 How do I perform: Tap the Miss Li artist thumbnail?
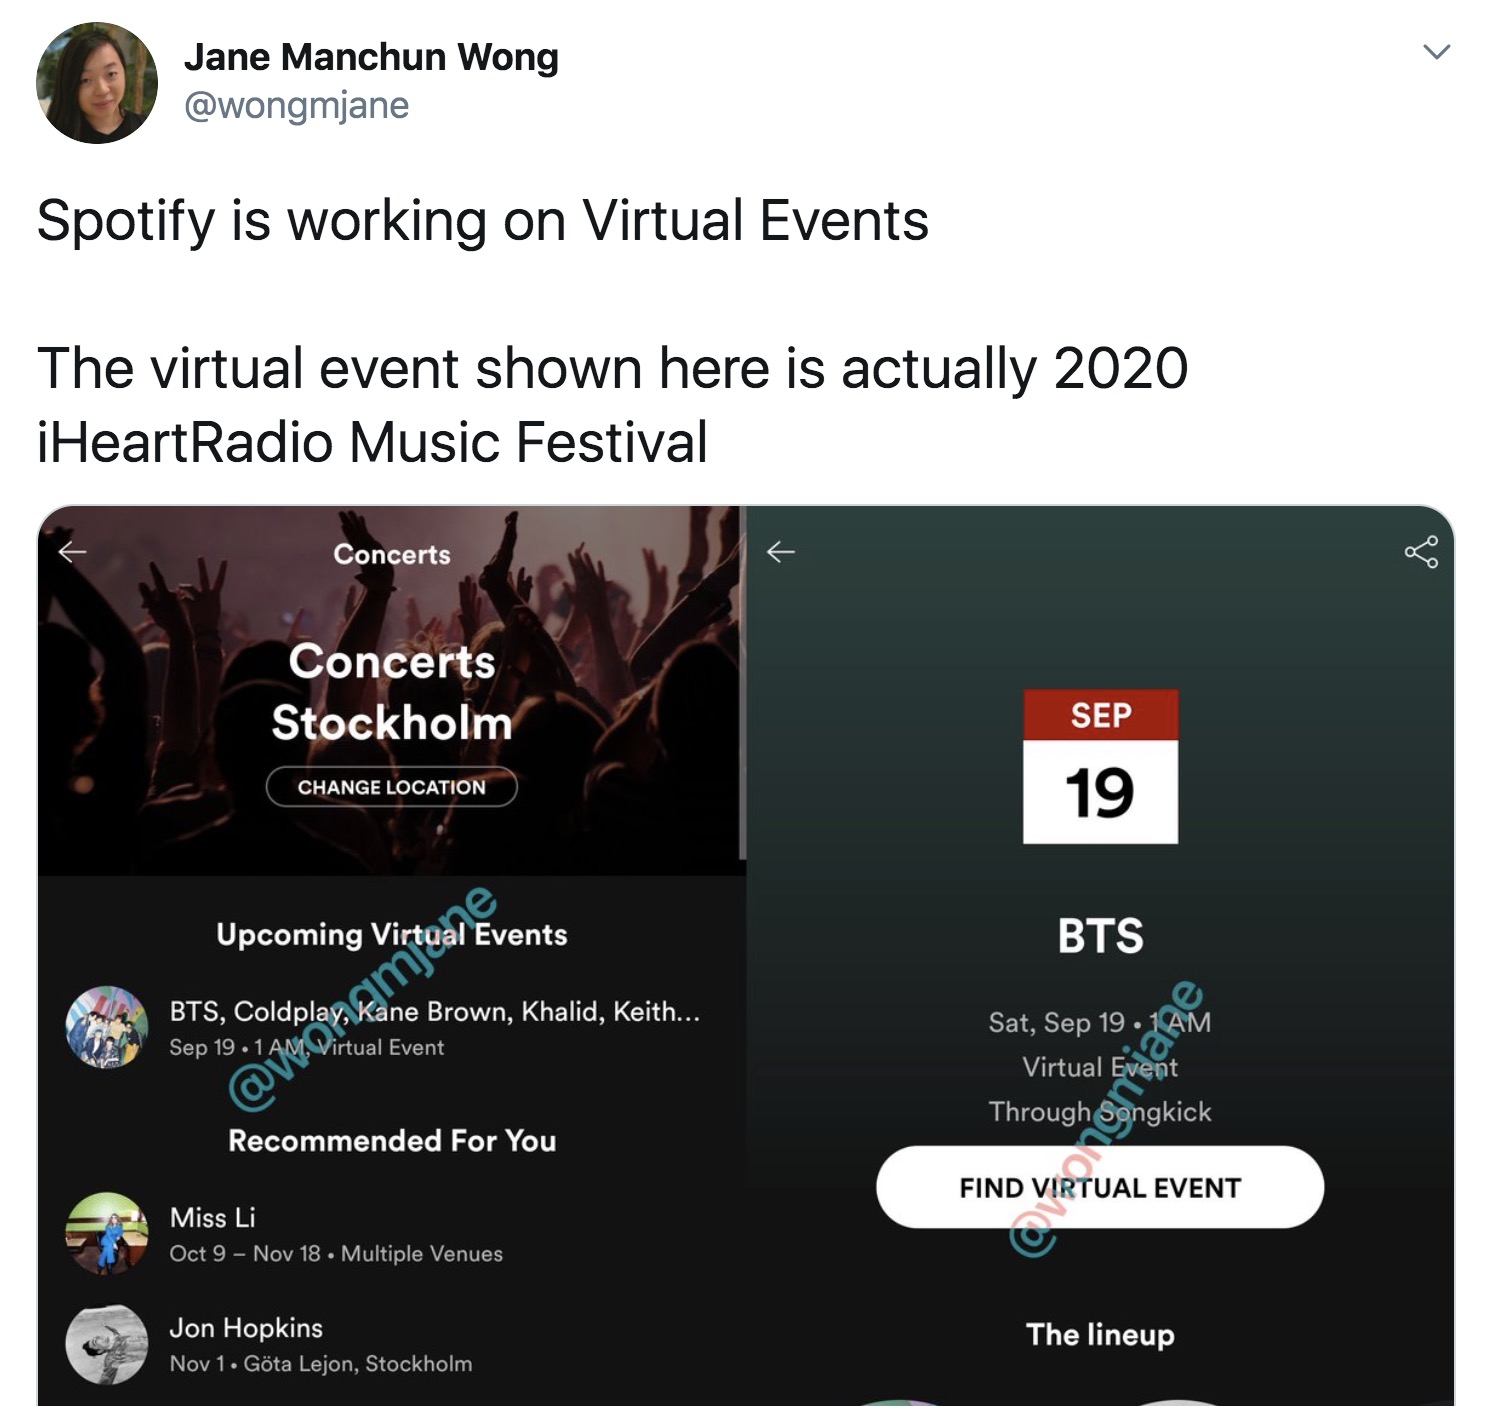point(106,1233)
